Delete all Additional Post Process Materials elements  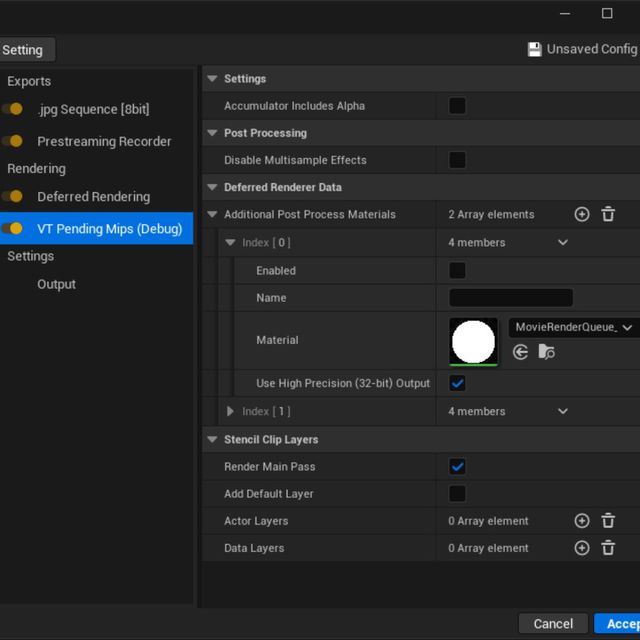608,214
